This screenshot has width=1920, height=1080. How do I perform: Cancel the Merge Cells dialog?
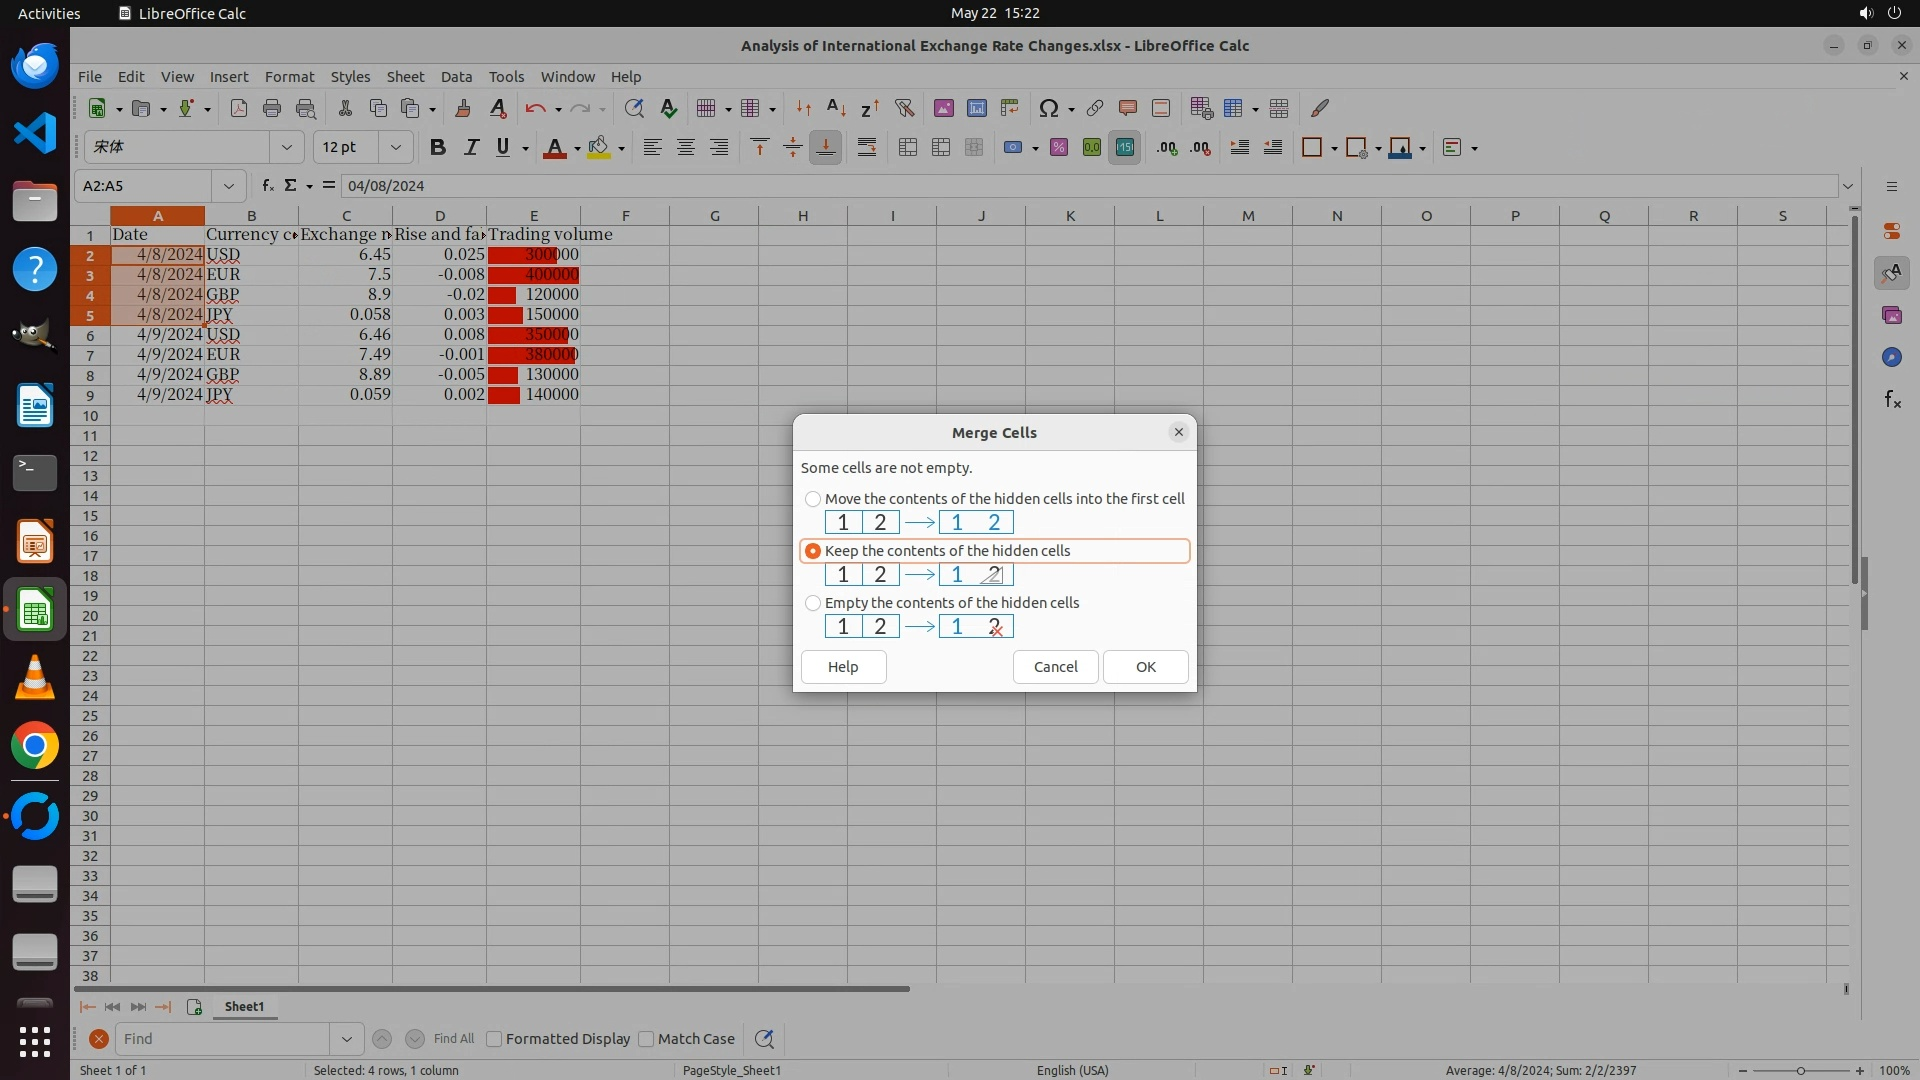pyautogui.click(x=1055, y=667)
